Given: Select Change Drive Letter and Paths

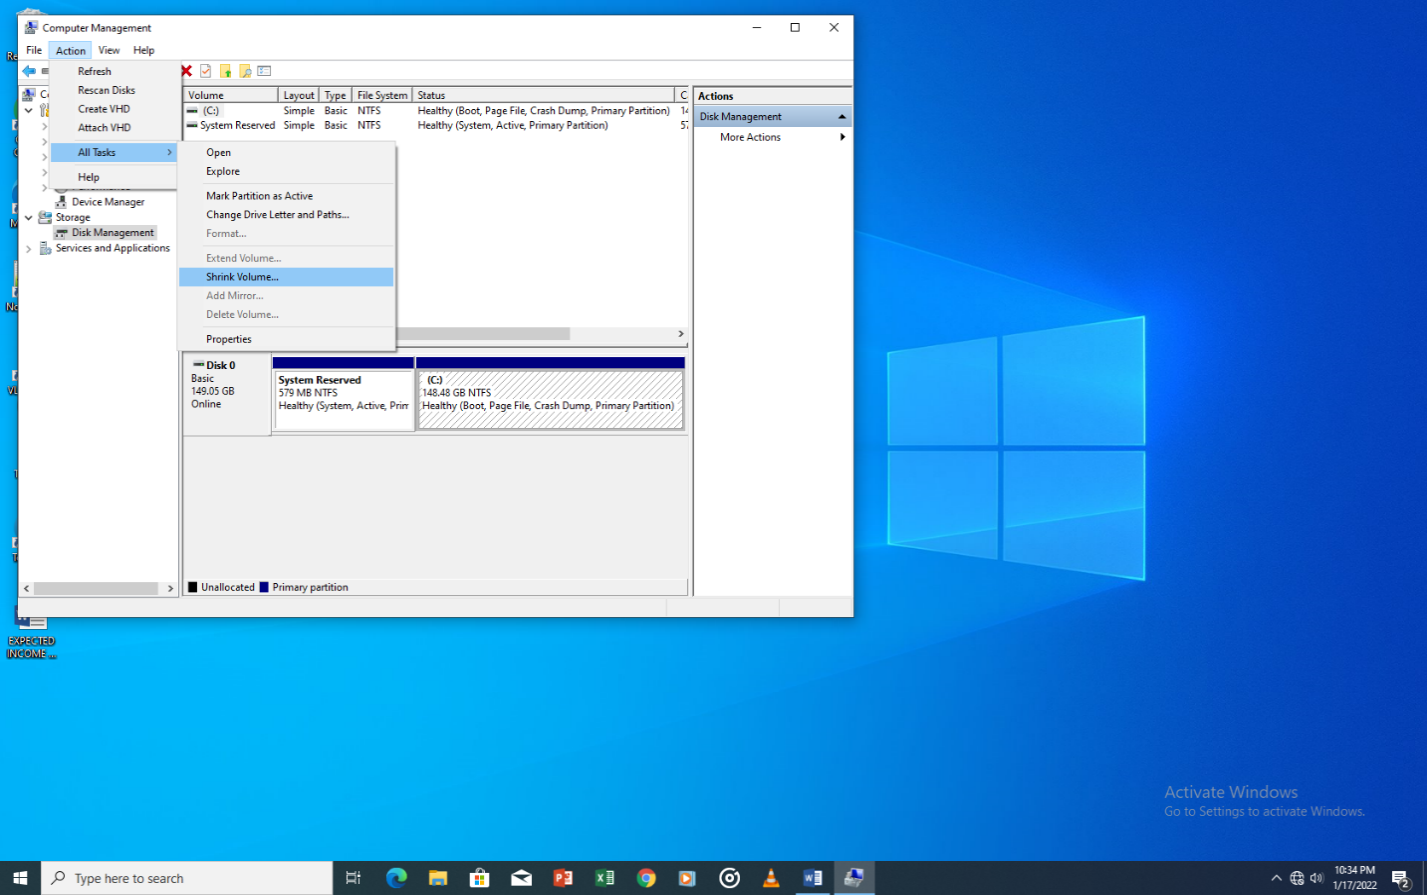Looking at the screenshot, I should click(277, 215).
